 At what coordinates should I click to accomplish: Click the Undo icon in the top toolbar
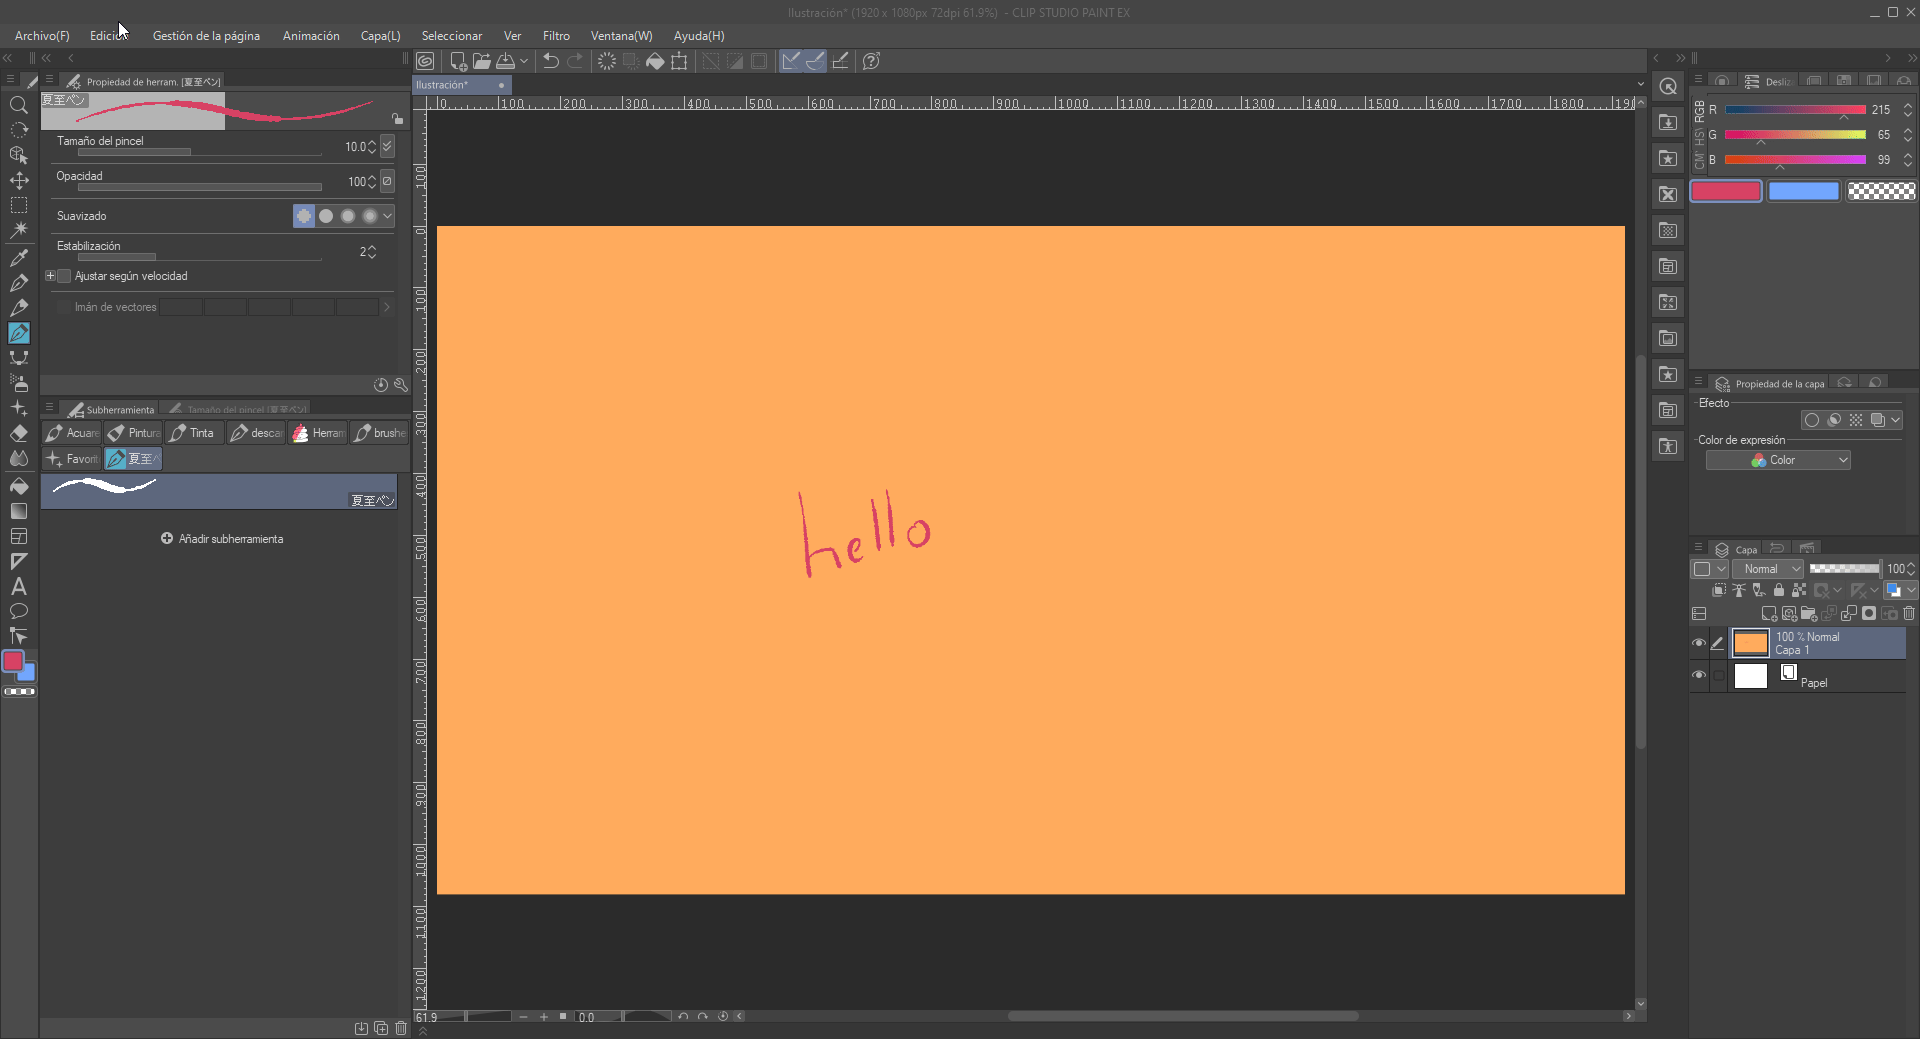coord(550,61)
